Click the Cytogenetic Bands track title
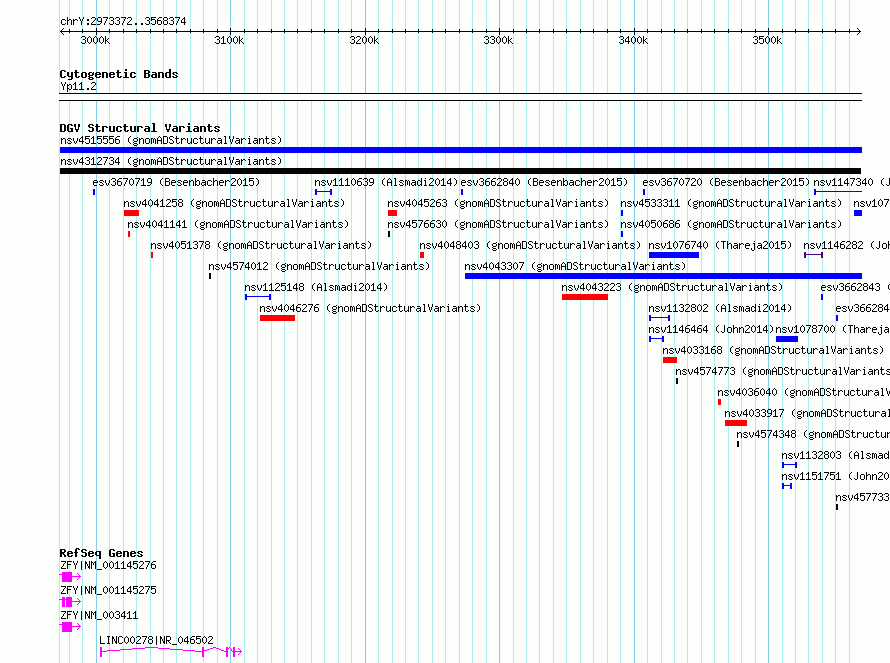The width and height of the screenshot is (890, 663). pyautogui.click(x=119, y=74)
